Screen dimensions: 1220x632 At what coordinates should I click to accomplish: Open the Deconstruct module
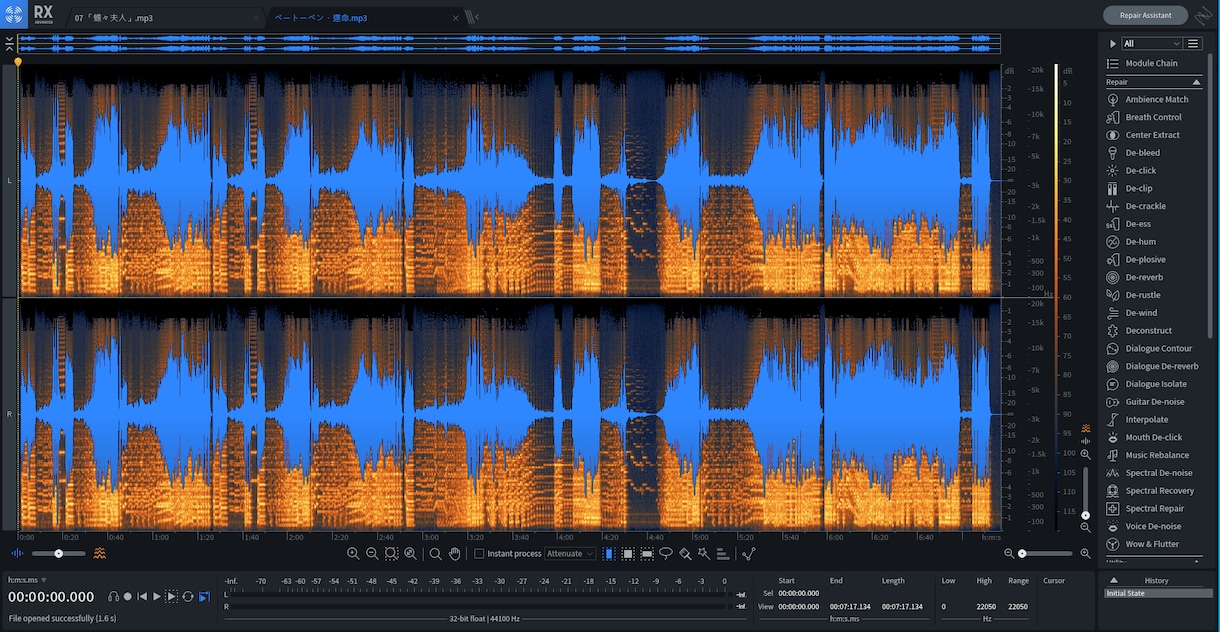[x=1156, y=331]
